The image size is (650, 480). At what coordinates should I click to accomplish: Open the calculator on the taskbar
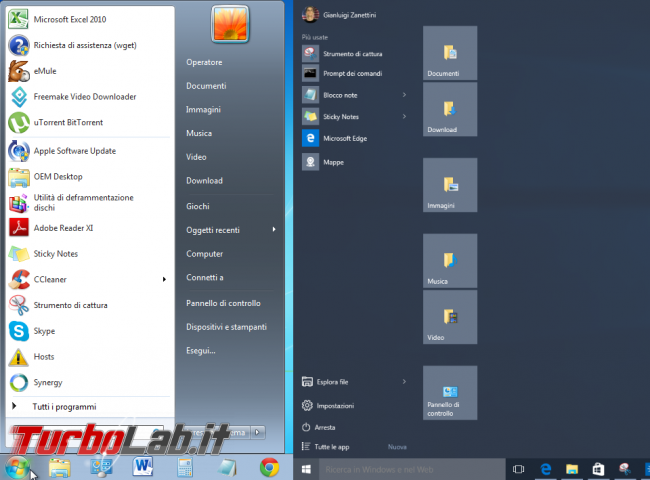pos(185,468)
